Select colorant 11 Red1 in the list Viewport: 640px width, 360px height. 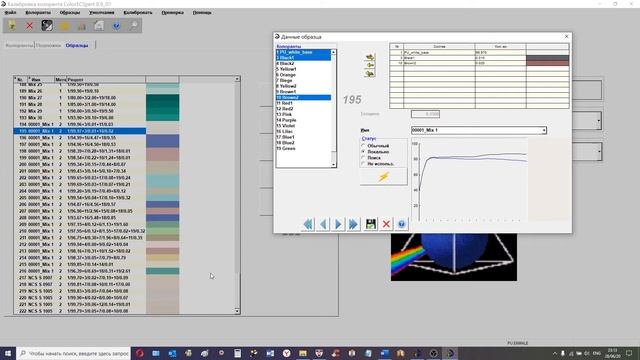click(x=303, y=103)
